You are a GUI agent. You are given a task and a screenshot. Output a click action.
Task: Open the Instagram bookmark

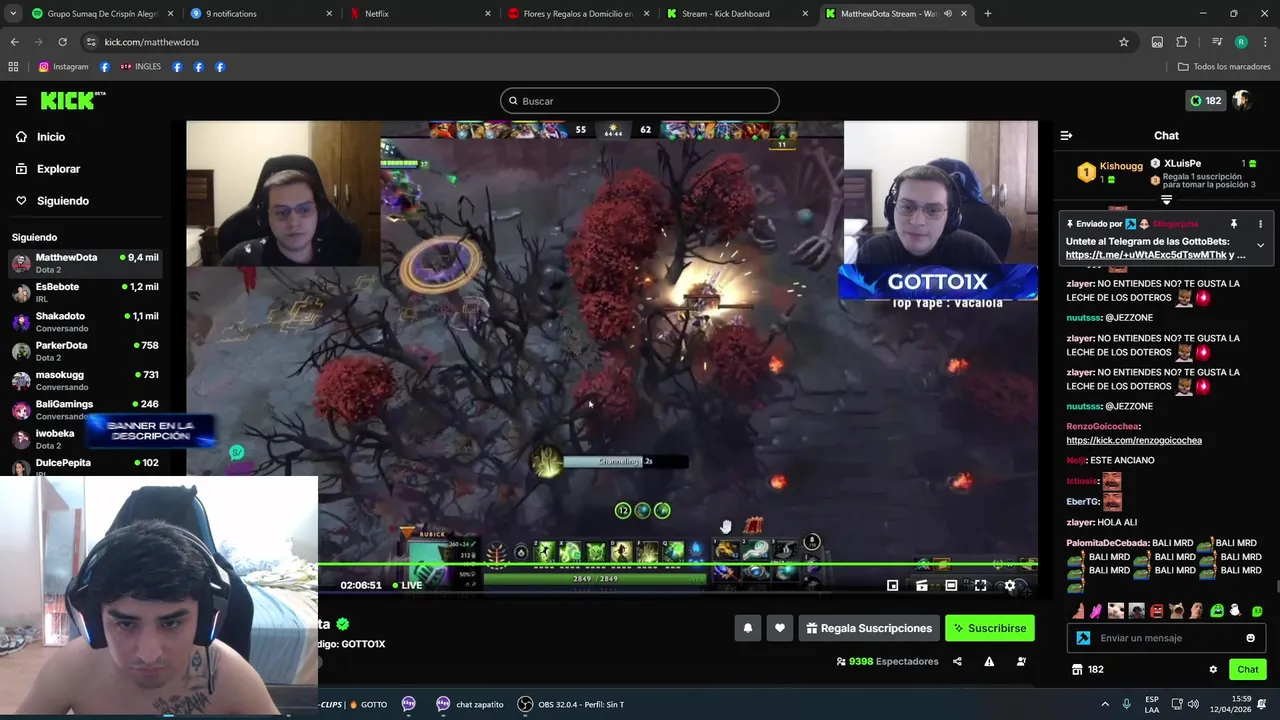[x=63, y=67]
